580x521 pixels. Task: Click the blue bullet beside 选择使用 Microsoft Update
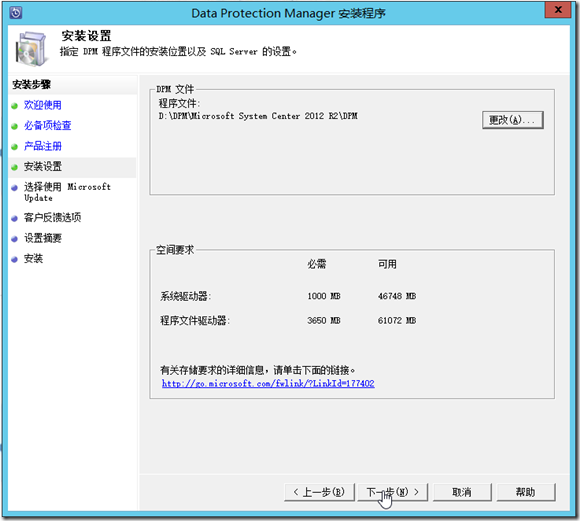14,188
